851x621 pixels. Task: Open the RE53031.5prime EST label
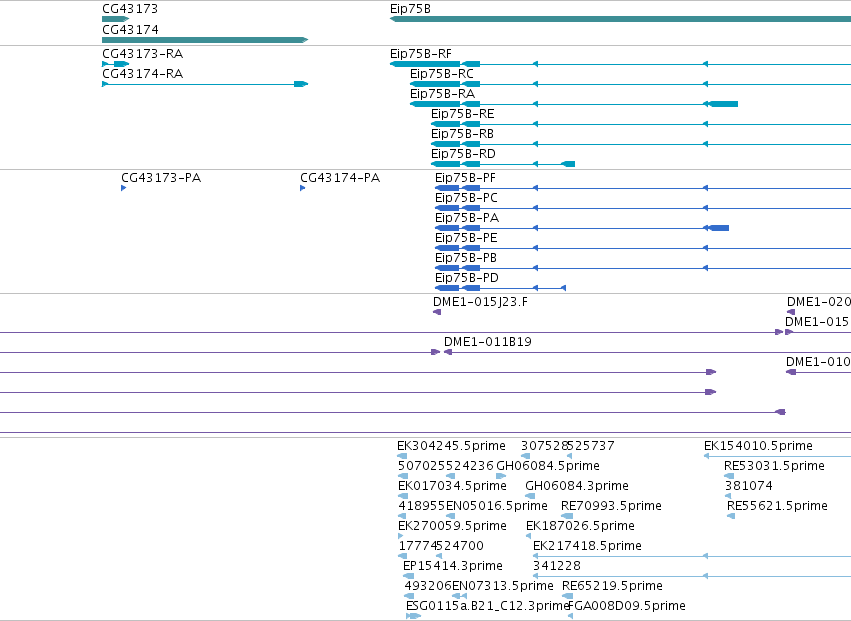774,466
